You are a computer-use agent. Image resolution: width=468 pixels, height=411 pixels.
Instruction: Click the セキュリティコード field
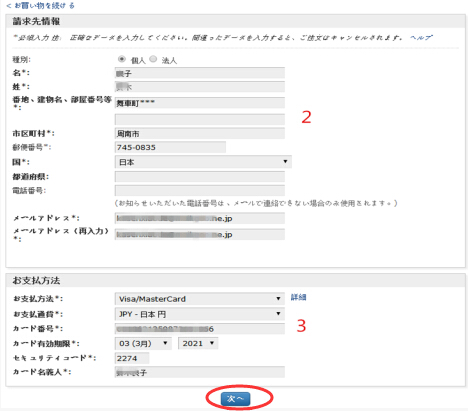coord(132,358)
